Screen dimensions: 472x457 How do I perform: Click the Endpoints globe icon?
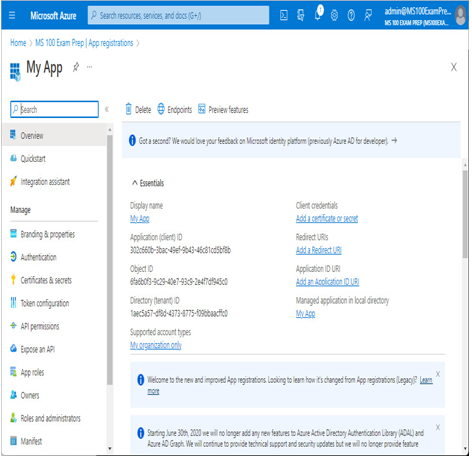161,109
